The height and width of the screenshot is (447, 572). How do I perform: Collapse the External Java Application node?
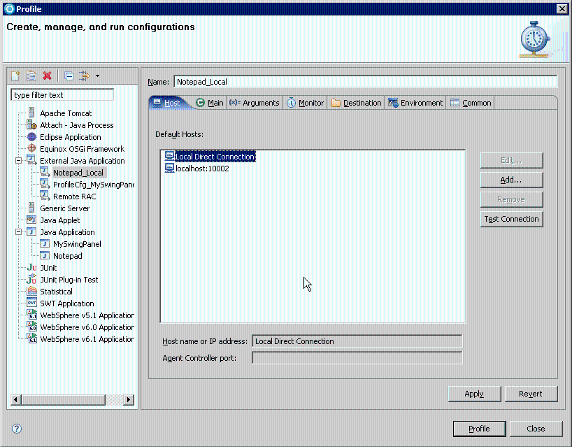(x=18, y=161)
